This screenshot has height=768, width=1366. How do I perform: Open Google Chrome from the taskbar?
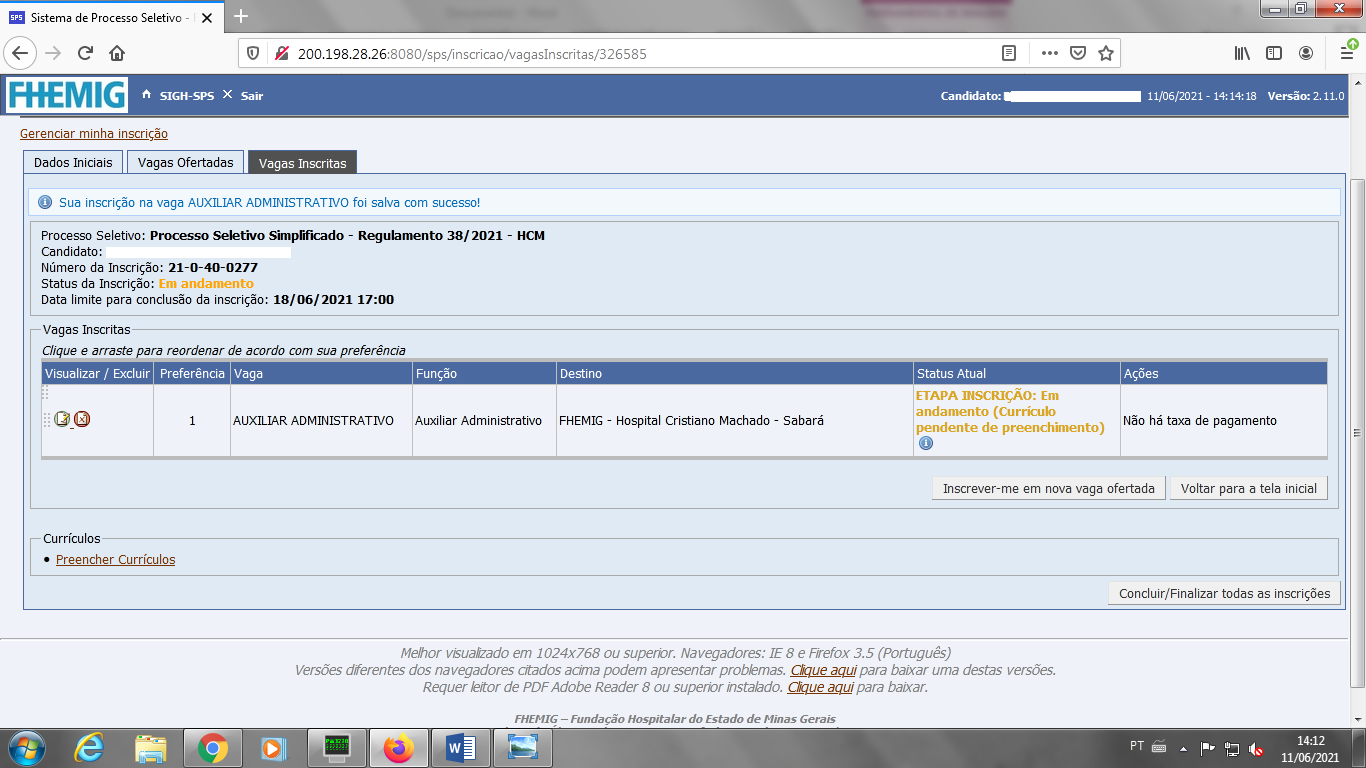pyautogui.click(x=212, y=748)
